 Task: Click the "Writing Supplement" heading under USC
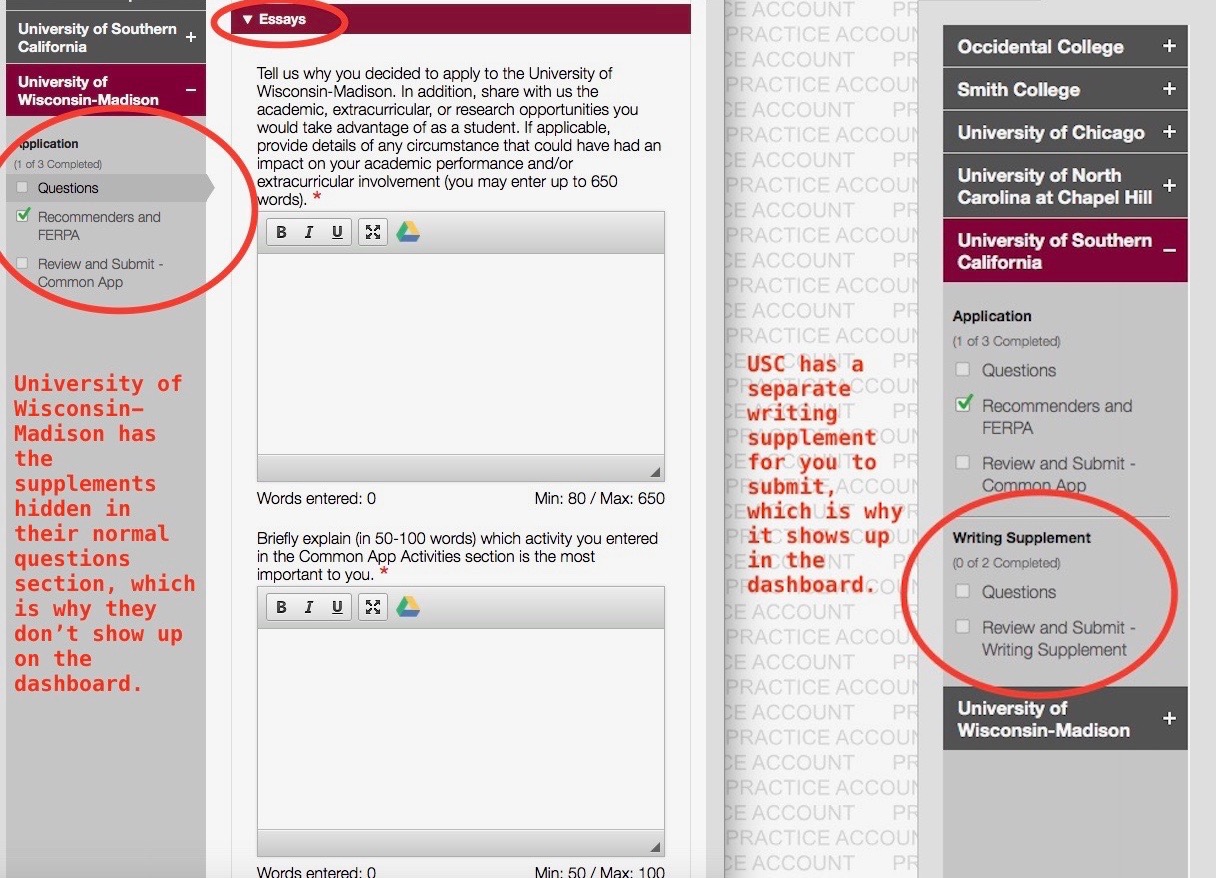pos(1022,538)
